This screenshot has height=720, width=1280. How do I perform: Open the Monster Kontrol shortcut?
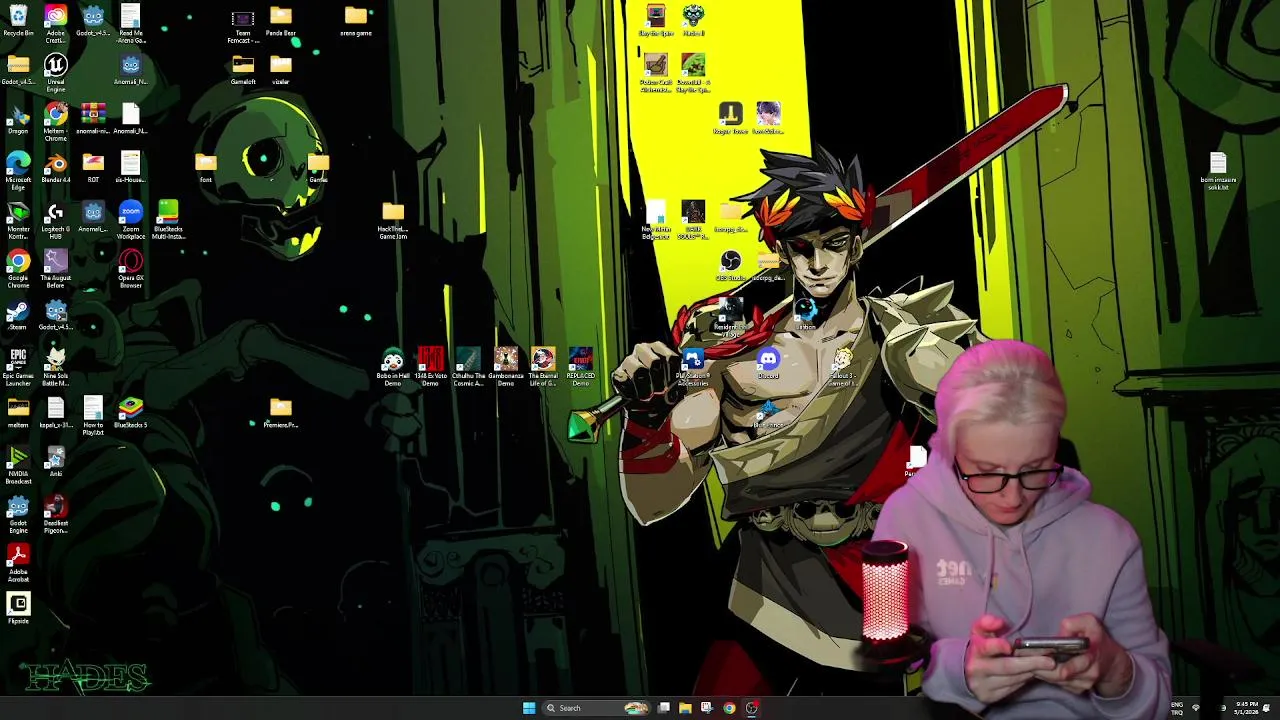(x=18, y=220)
